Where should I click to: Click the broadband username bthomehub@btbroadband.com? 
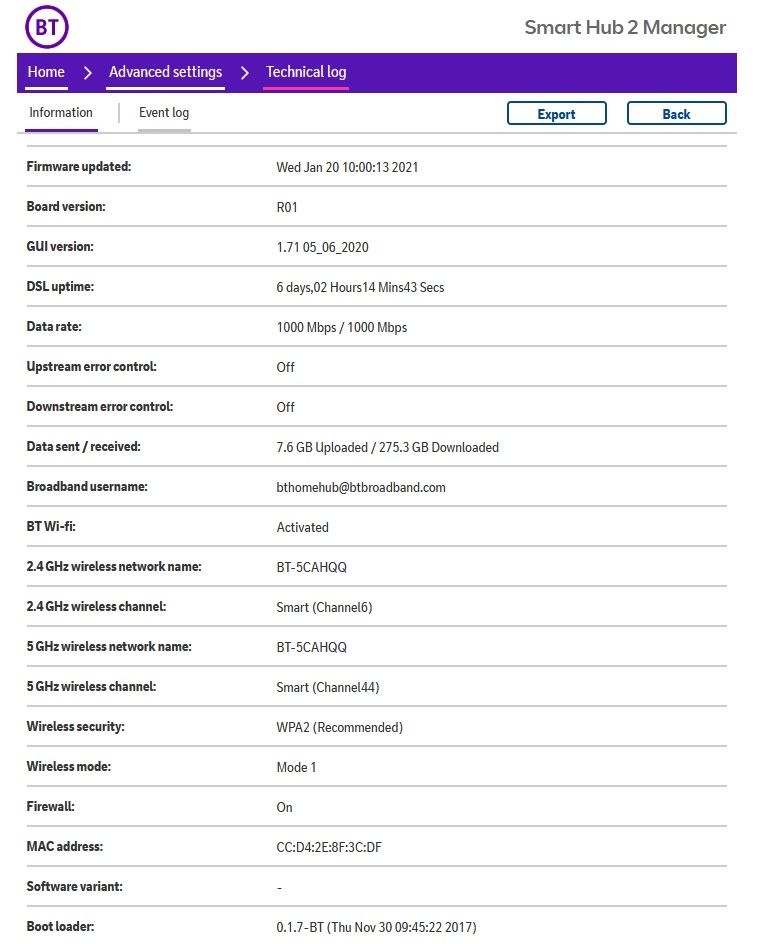[361, 487]
